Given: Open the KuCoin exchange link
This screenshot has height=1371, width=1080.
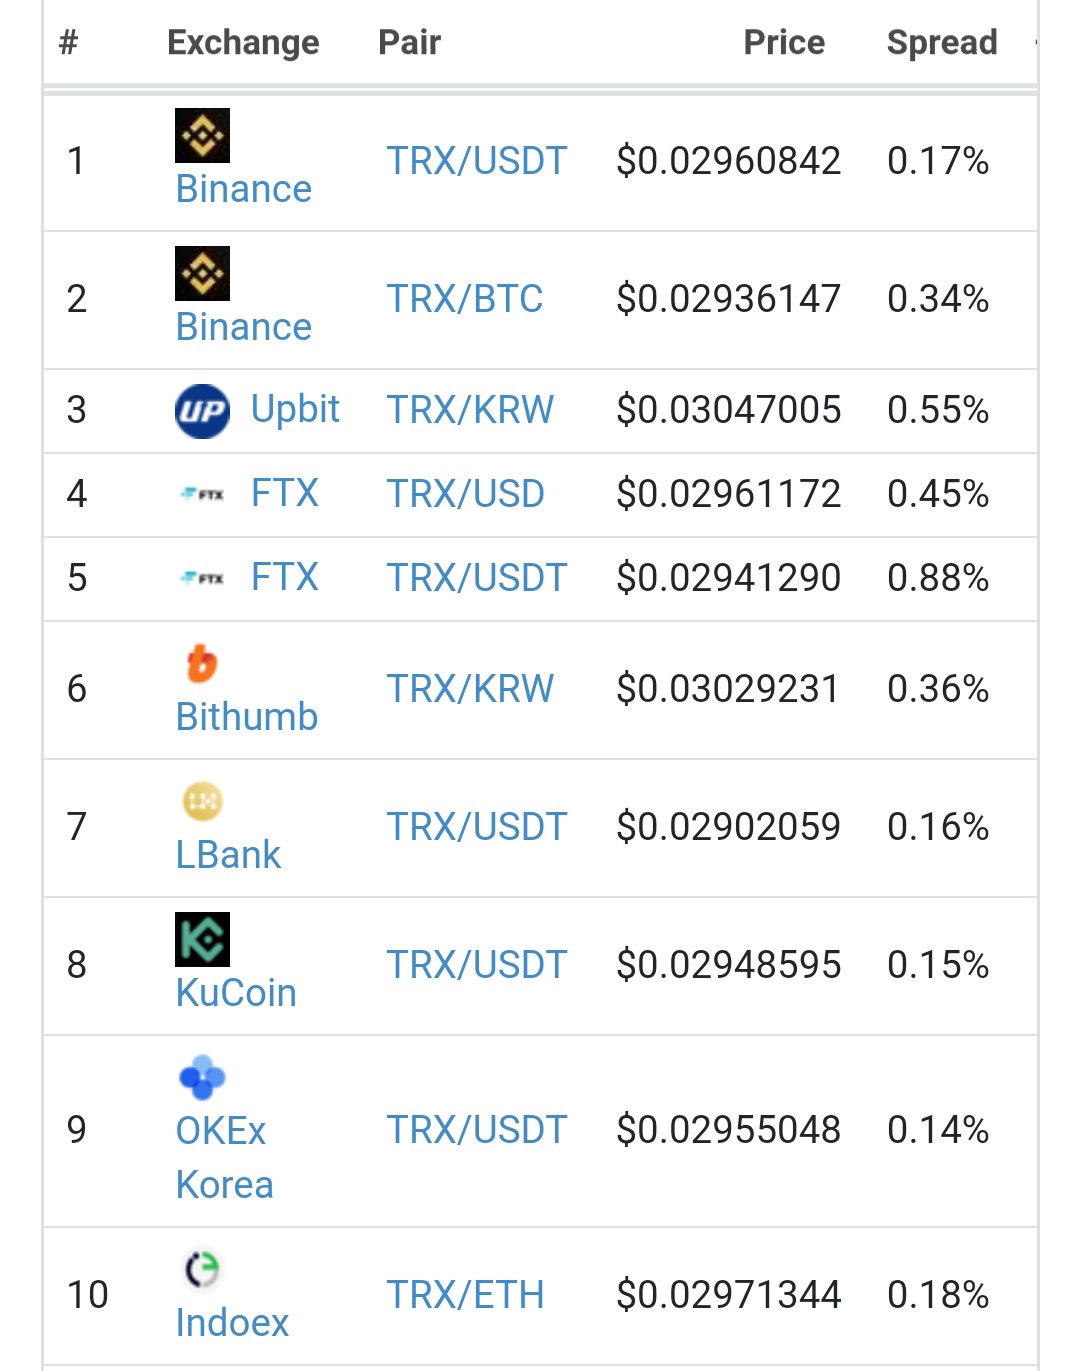Looking at the screenshot, I should [236, 993].
